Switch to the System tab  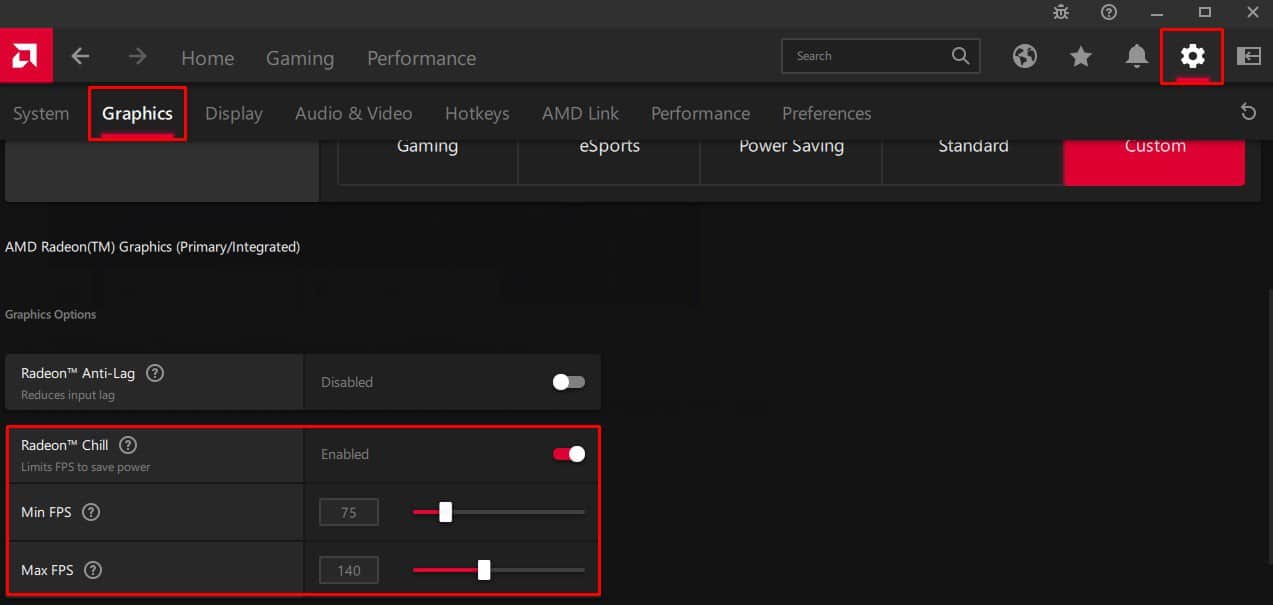pos(41,114)
